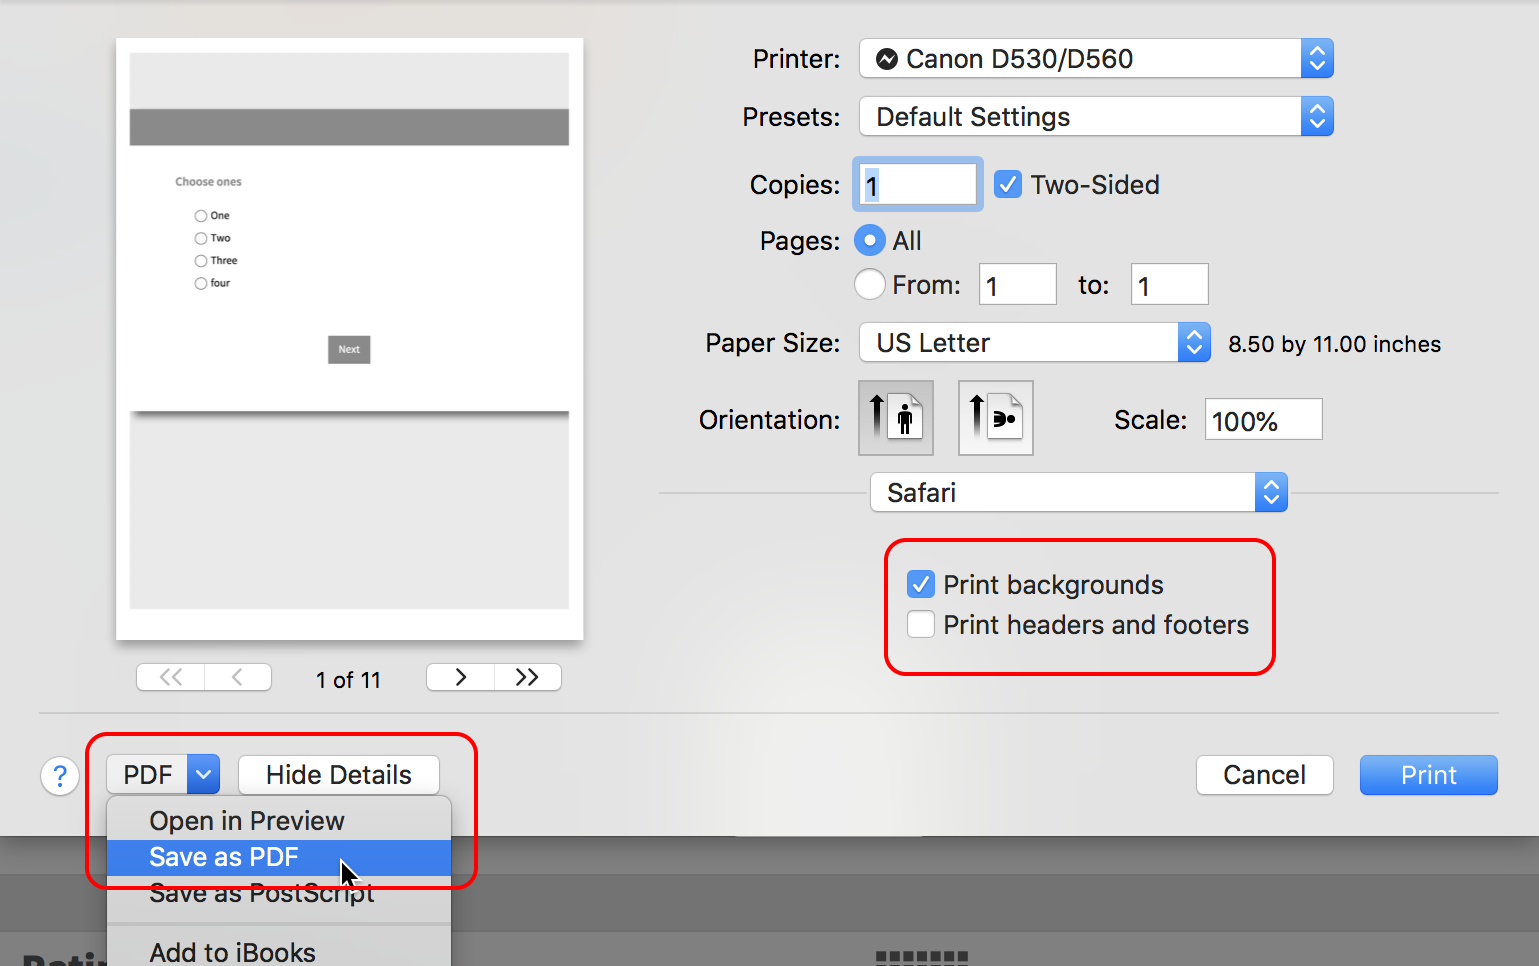Screen dimensions: 1539x966
Task: Go to previous preview page
Action: pos(238,677)
